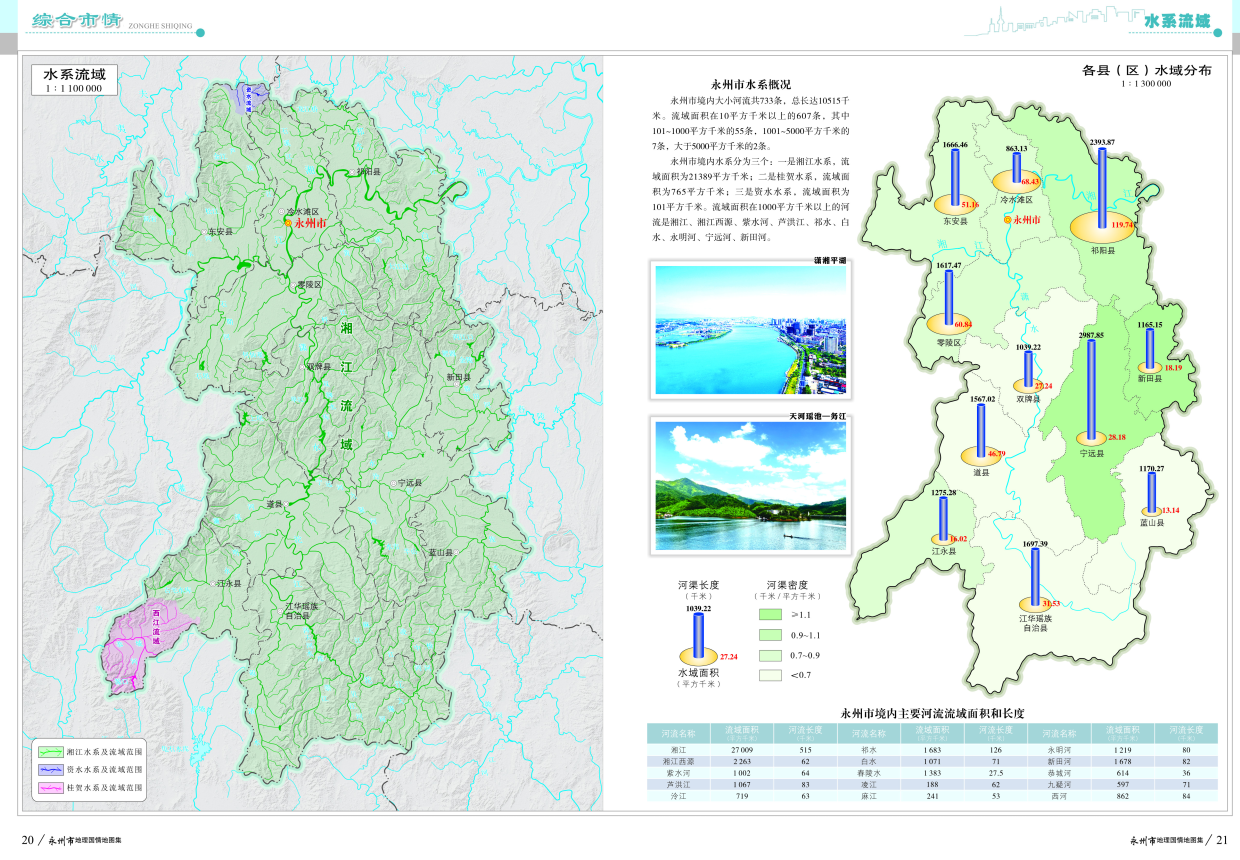This screenshot has height=860, width=1240.
Task: Click the 祁阳县 label on the right map
Action: point(1104,251)
